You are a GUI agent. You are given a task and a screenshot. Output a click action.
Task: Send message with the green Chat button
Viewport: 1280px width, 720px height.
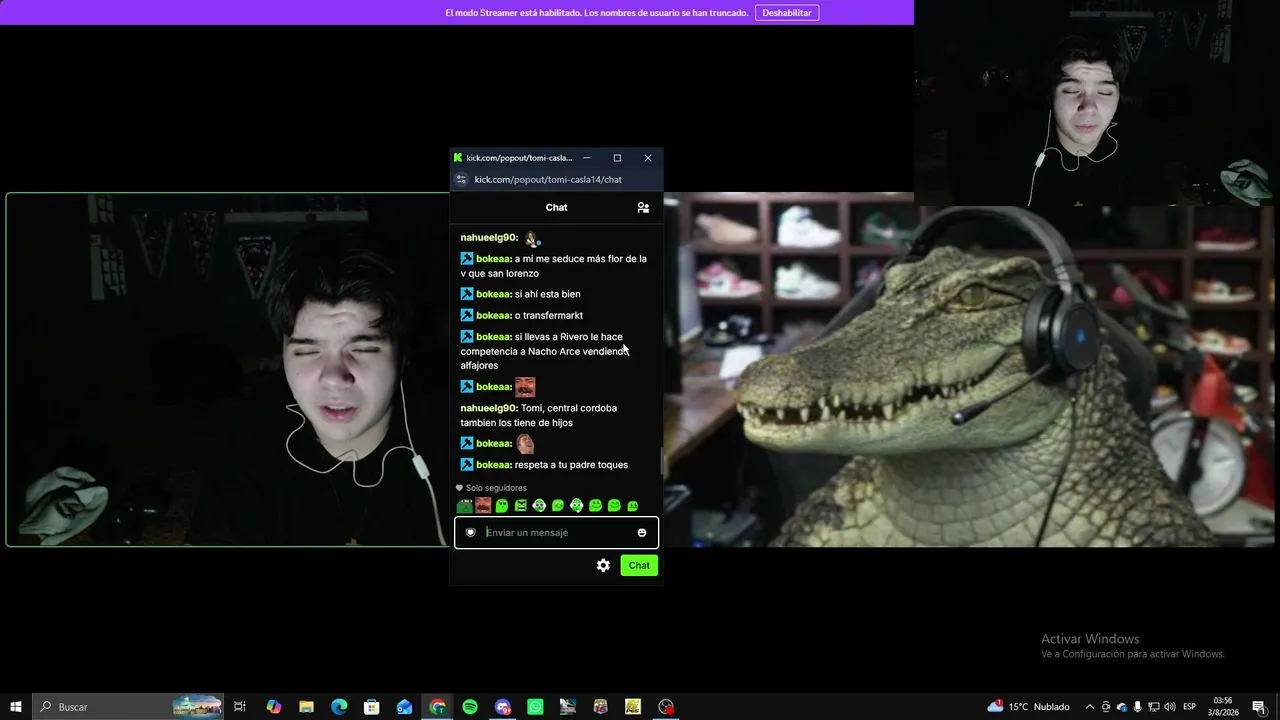click(639, 566)
